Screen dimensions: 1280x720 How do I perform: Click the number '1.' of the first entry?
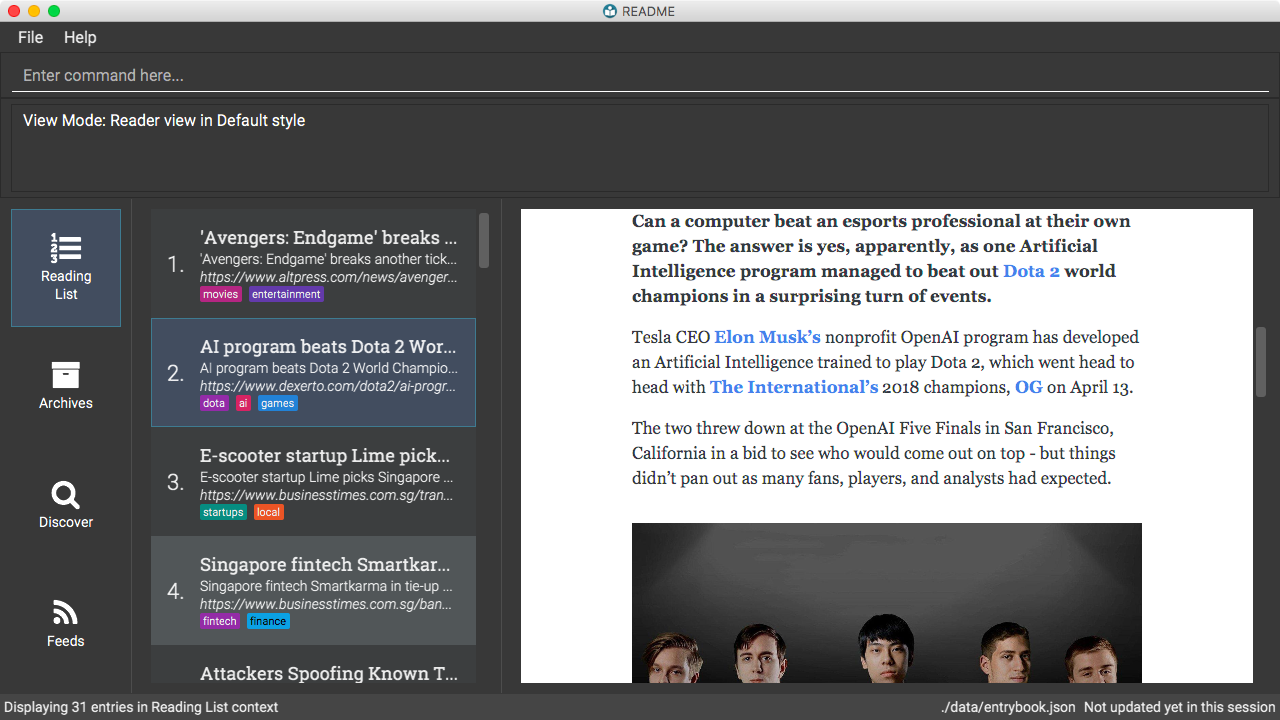pyautogui.click(x=176, y=264)
